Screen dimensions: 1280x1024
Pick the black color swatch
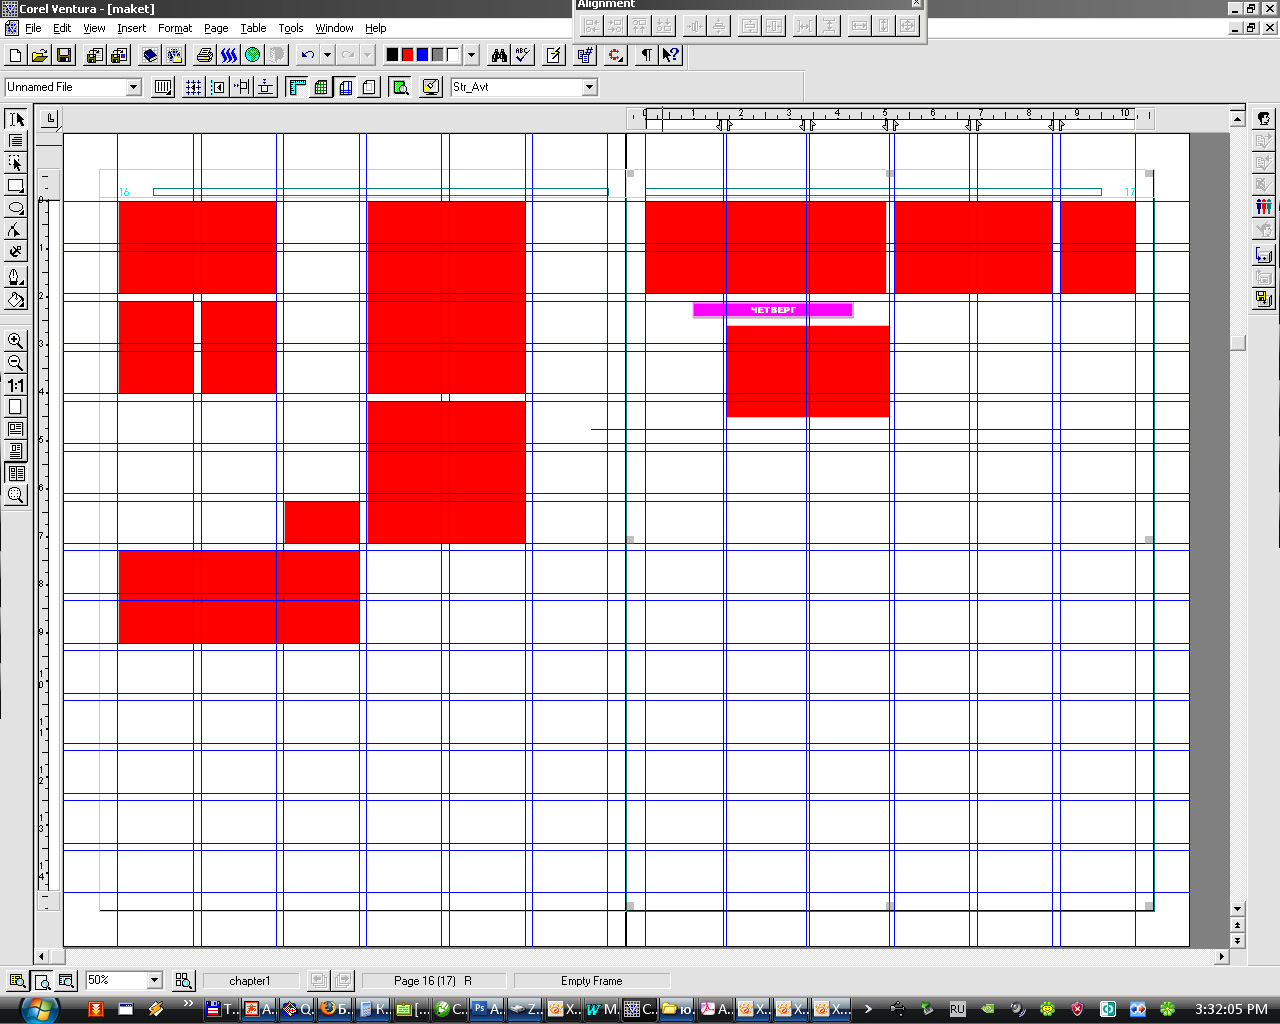click(393, 55)
